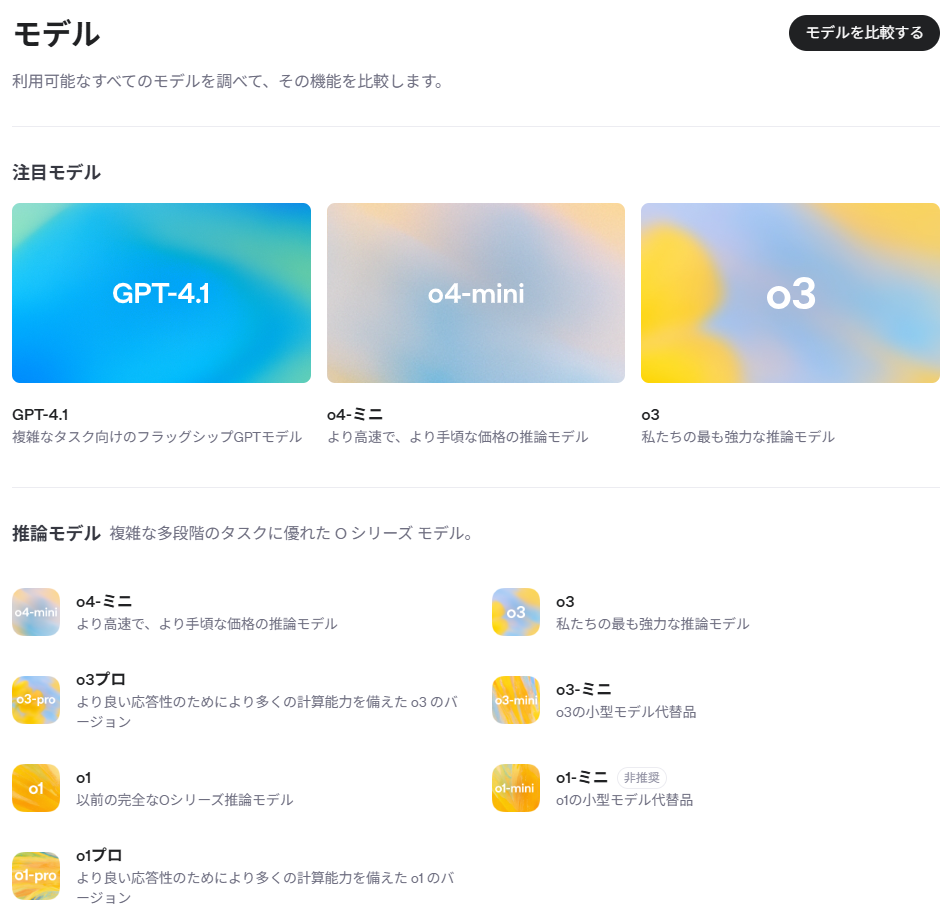
Task: Click the 注目モデル section heading
Action: [56, 172]
